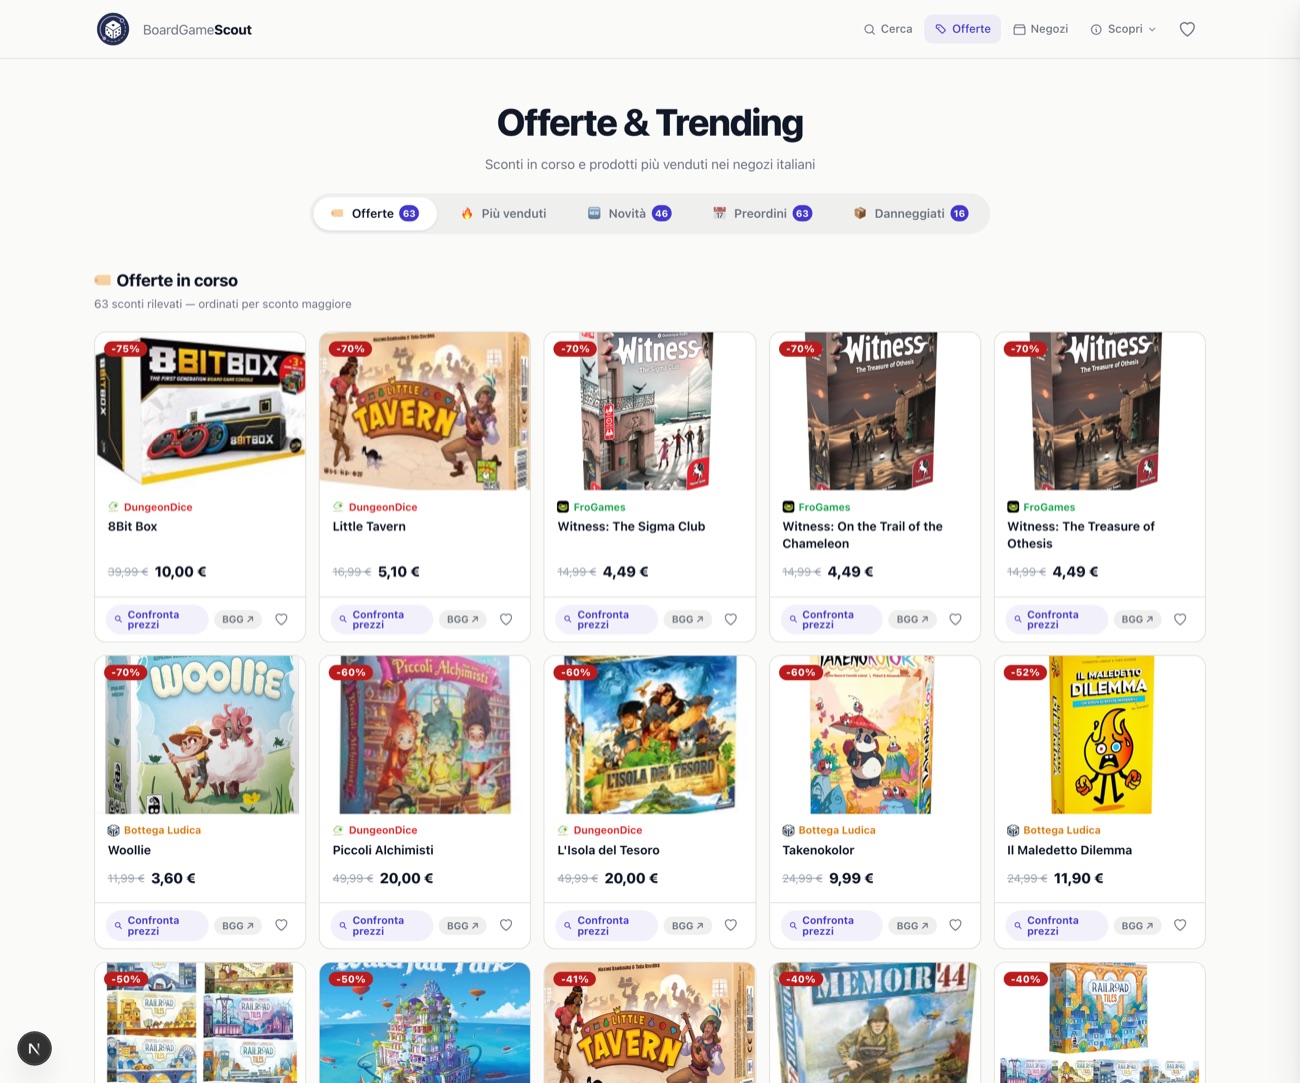Click the -75% discount badge on 8Bit Box
1300x1083 pixels.
coord(125,349)
